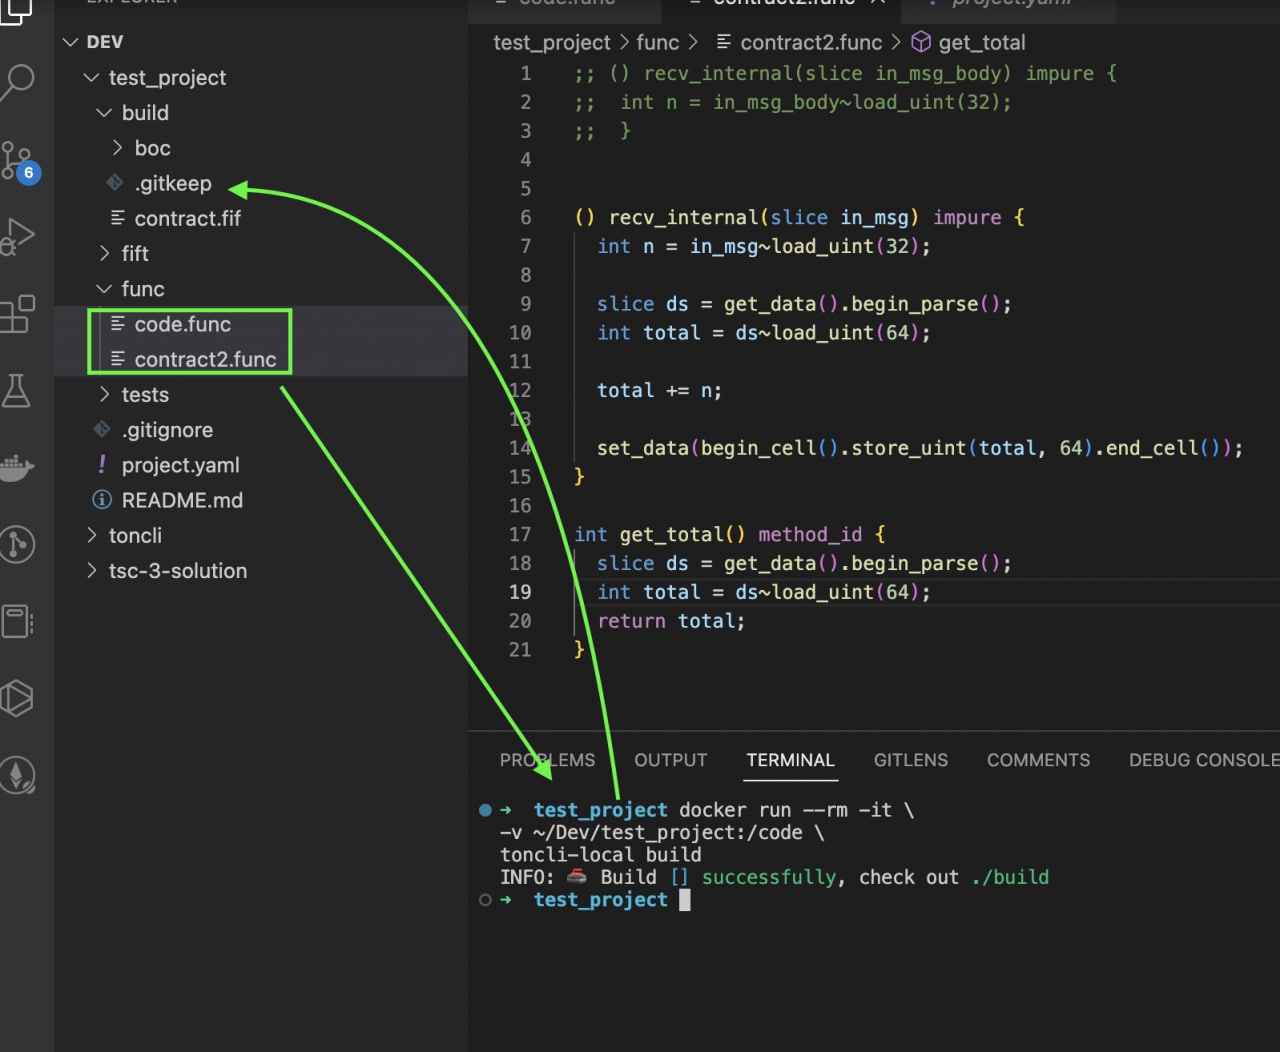Click the file icon before contract2.func in breadcrumb
Screen dimensions: 1280x1052
(723, 42)
